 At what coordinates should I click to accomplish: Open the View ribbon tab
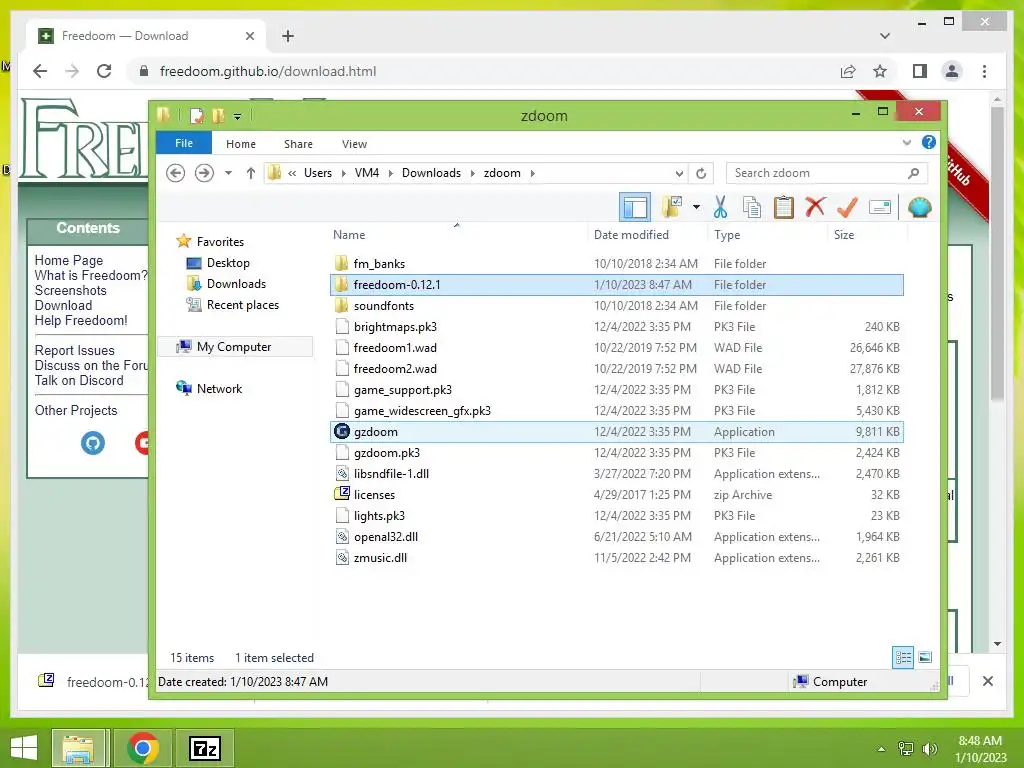pos(354,144)
